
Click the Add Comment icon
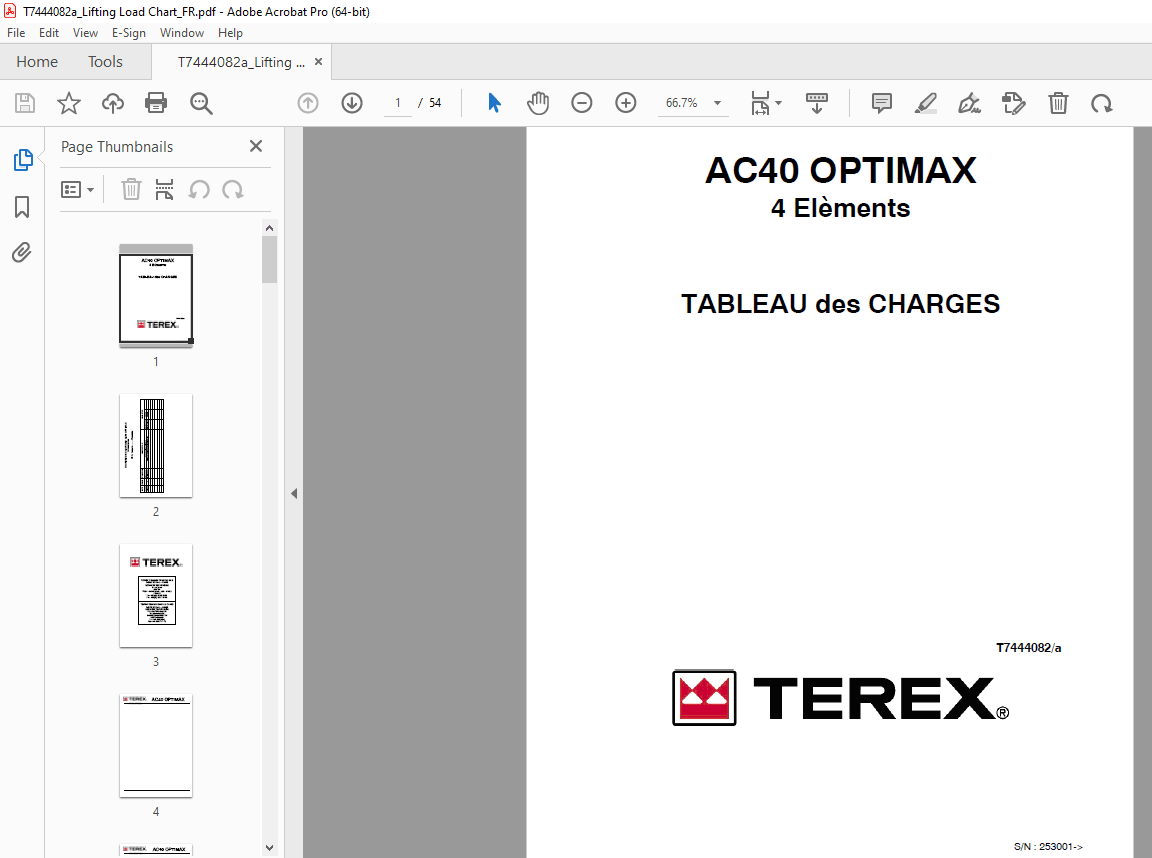[x=881, y=103]
